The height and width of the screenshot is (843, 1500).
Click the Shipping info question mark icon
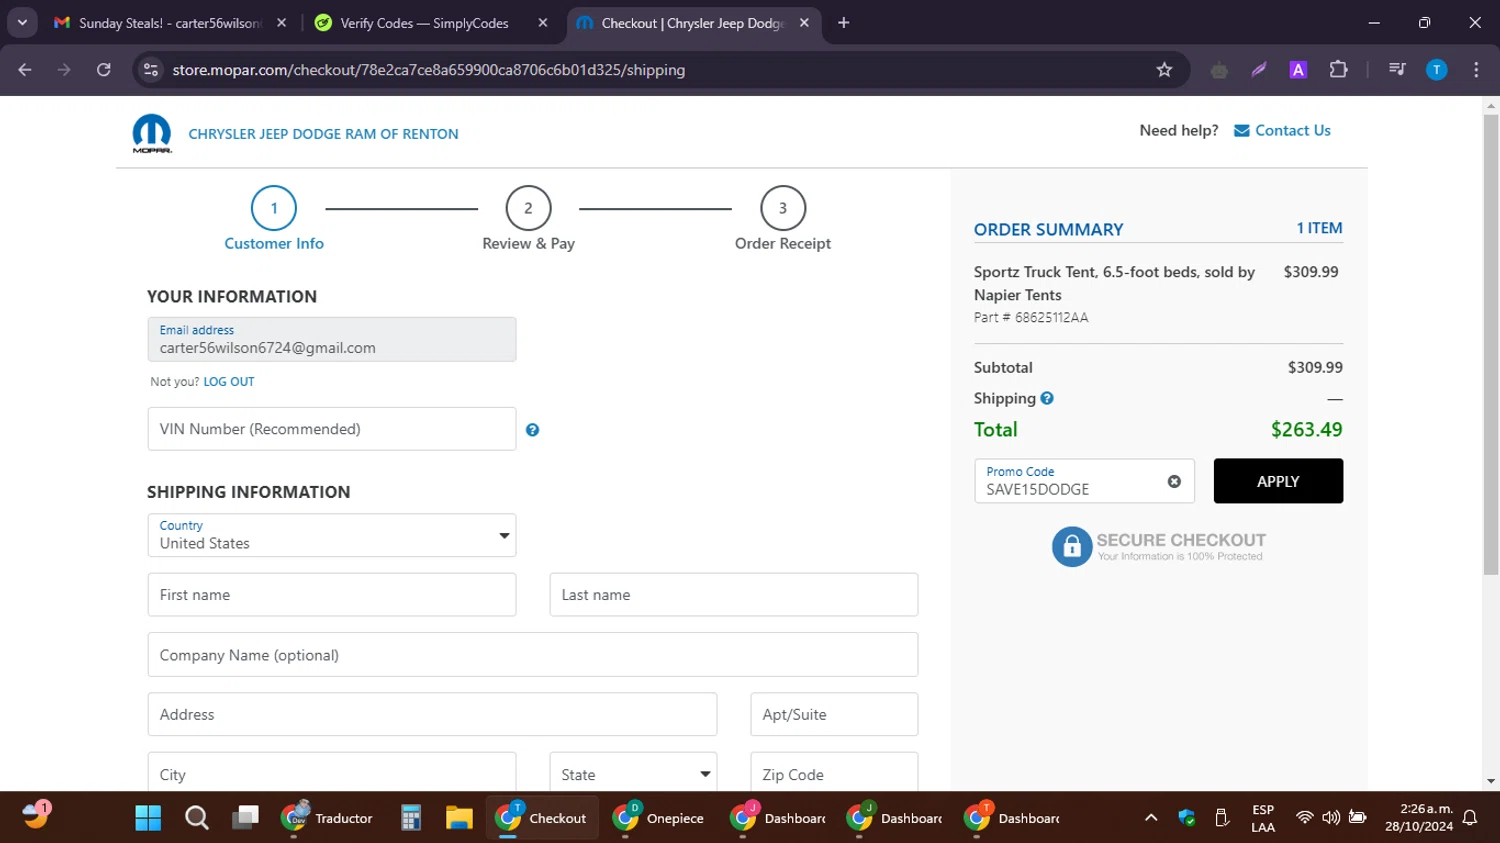pyautogui.click(x=1047, y=398)
